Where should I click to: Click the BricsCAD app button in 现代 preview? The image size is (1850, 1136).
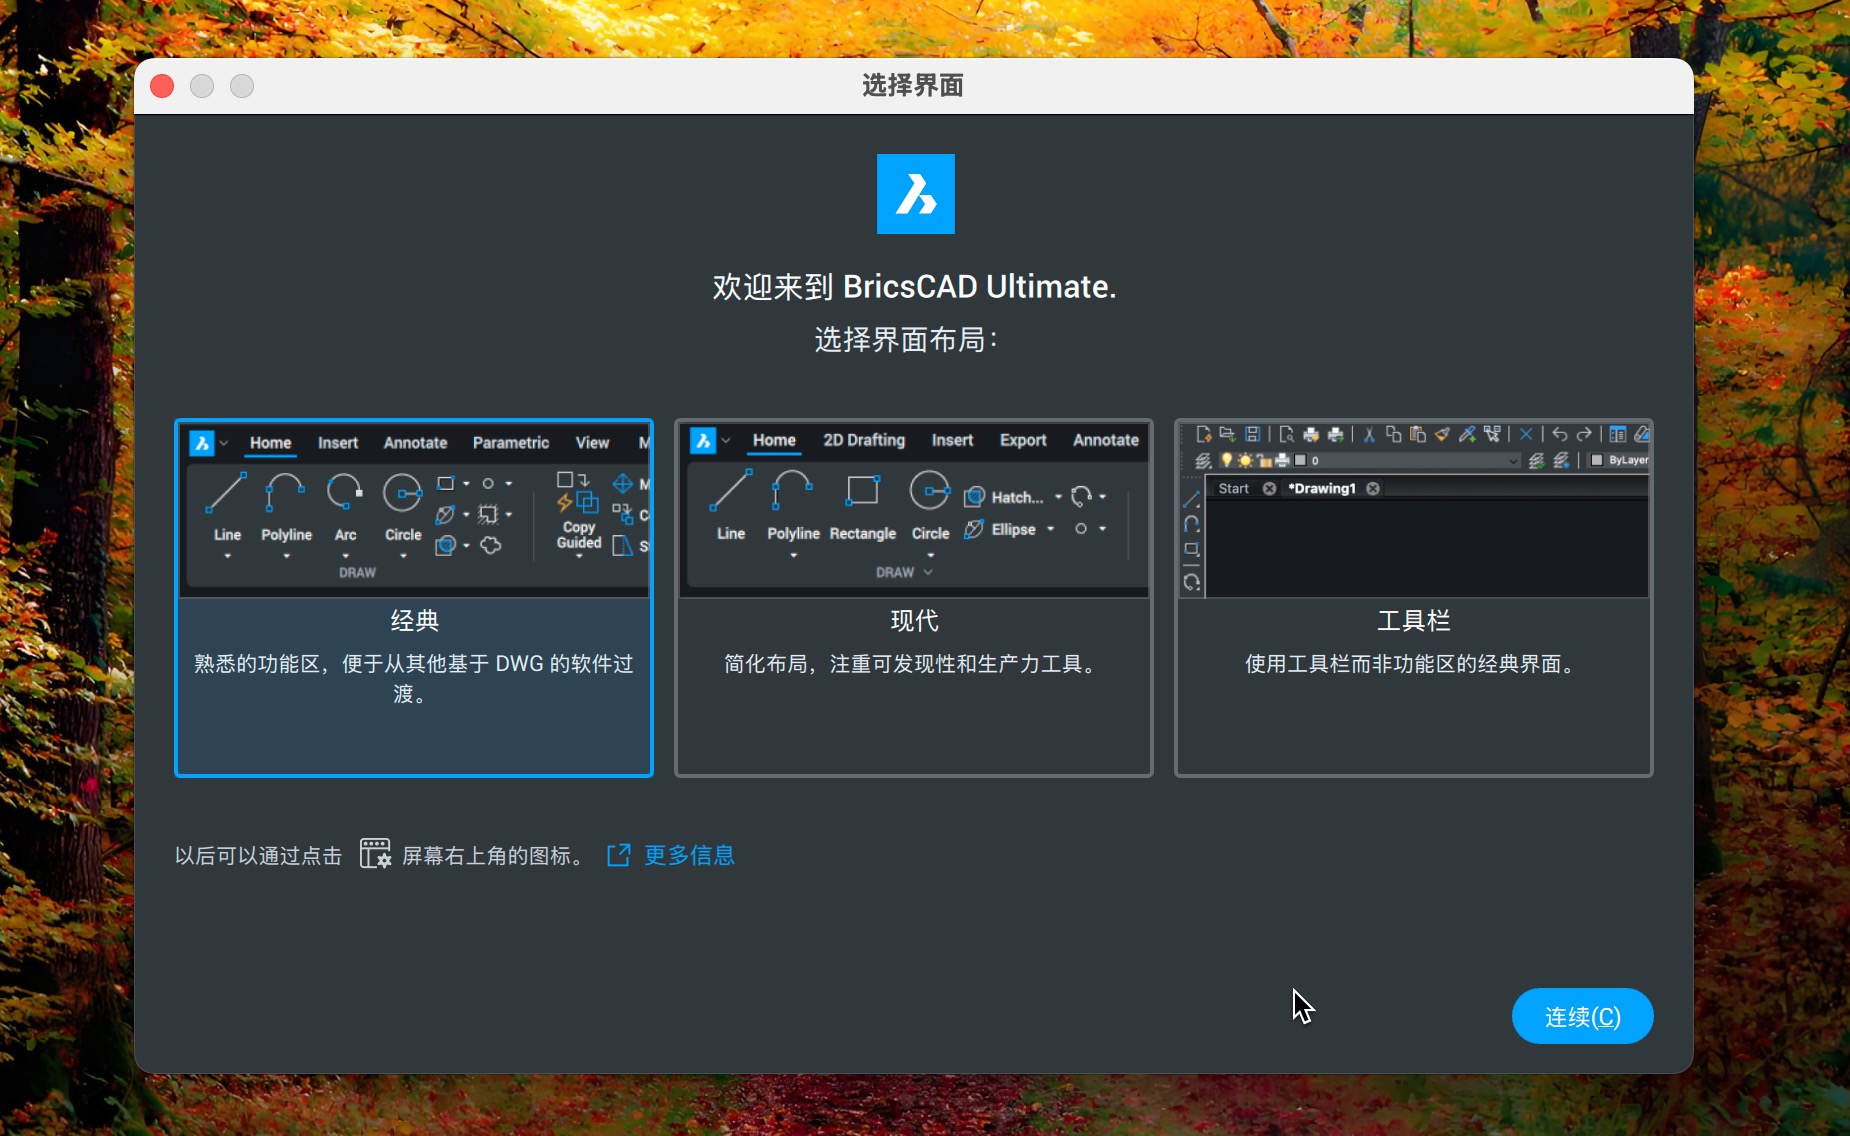703,441
